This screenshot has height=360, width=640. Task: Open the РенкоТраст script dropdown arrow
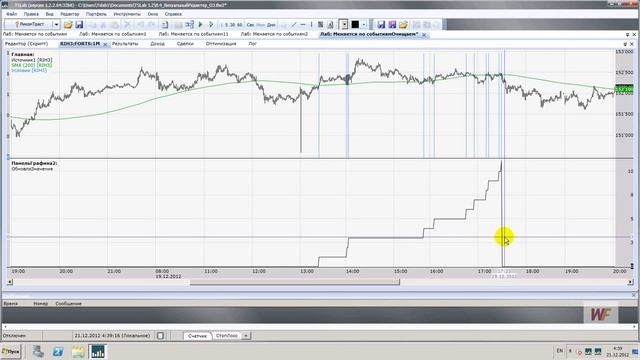click(56, 25)
